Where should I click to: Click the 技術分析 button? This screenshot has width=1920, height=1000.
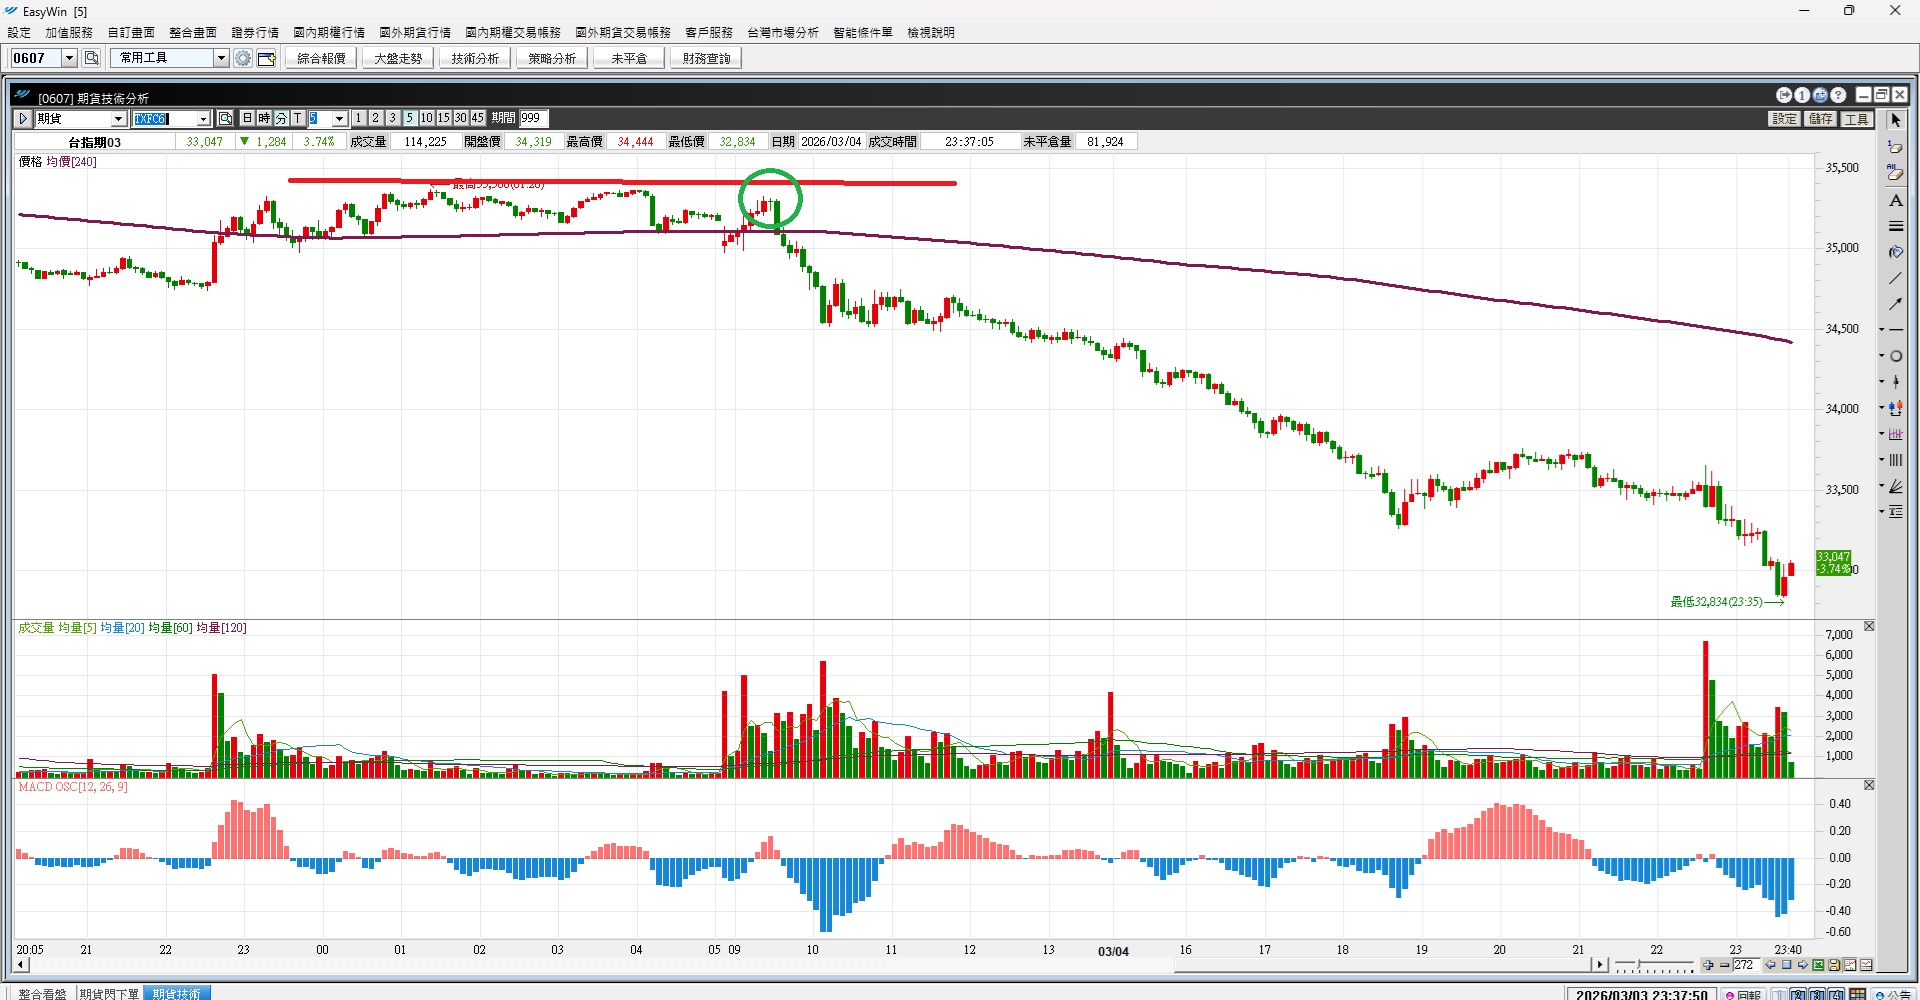475,58
